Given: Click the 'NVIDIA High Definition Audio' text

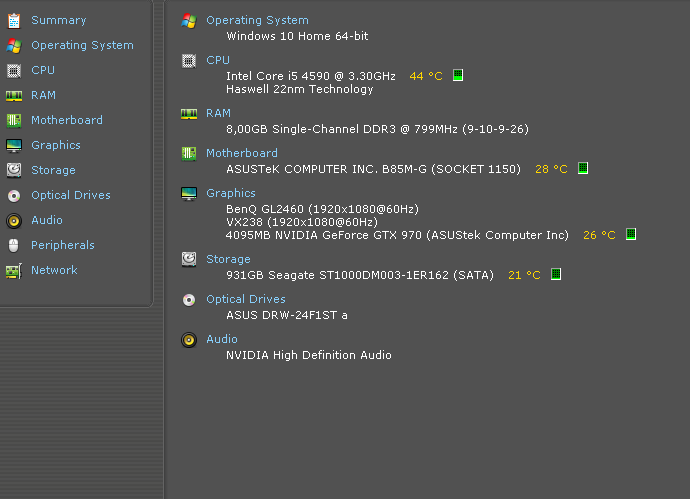Looking at the screenshot, I should tap(309, 355).
